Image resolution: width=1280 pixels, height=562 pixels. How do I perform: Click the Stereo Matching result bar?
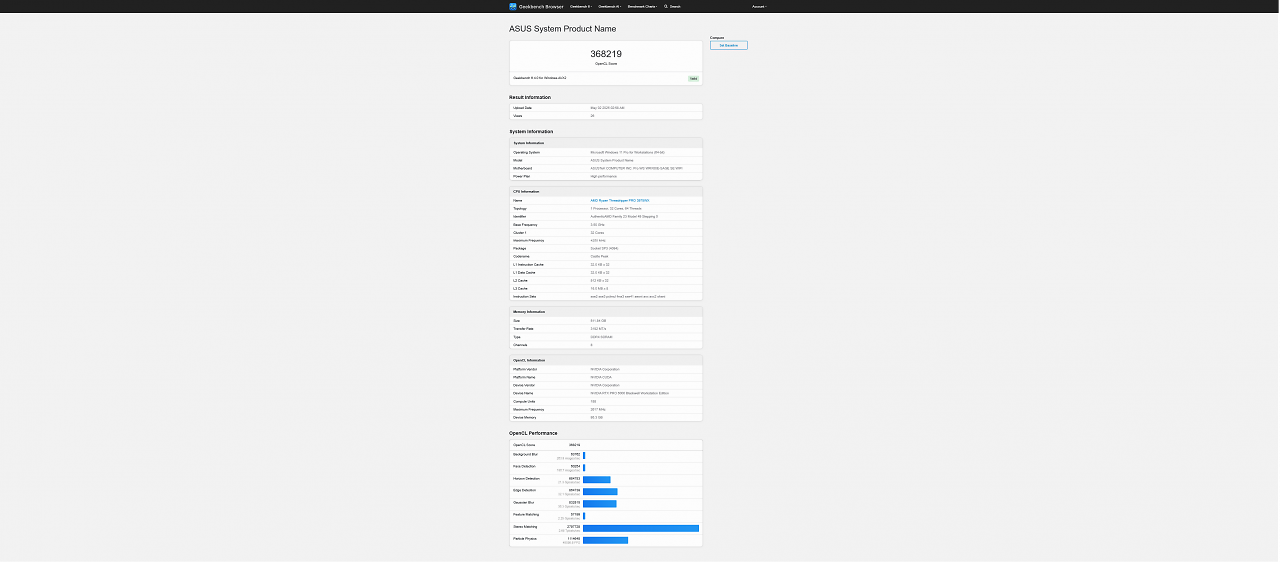(x=641, y=527)
